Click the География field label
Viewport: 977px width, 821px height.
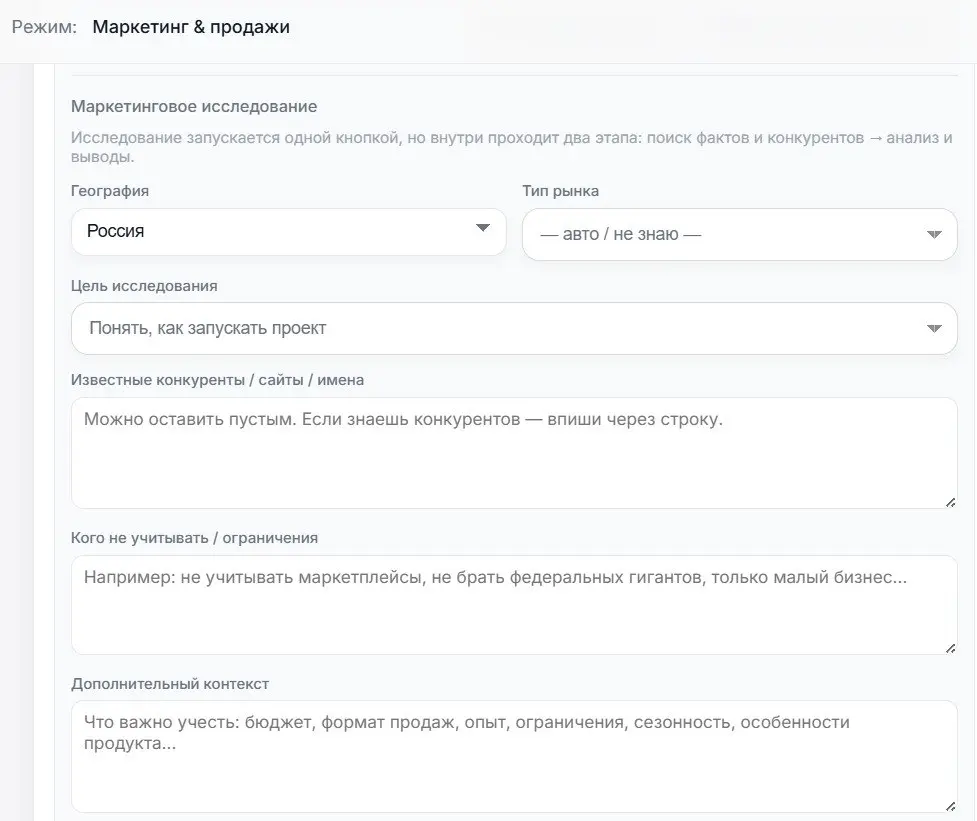click(110, 191)
